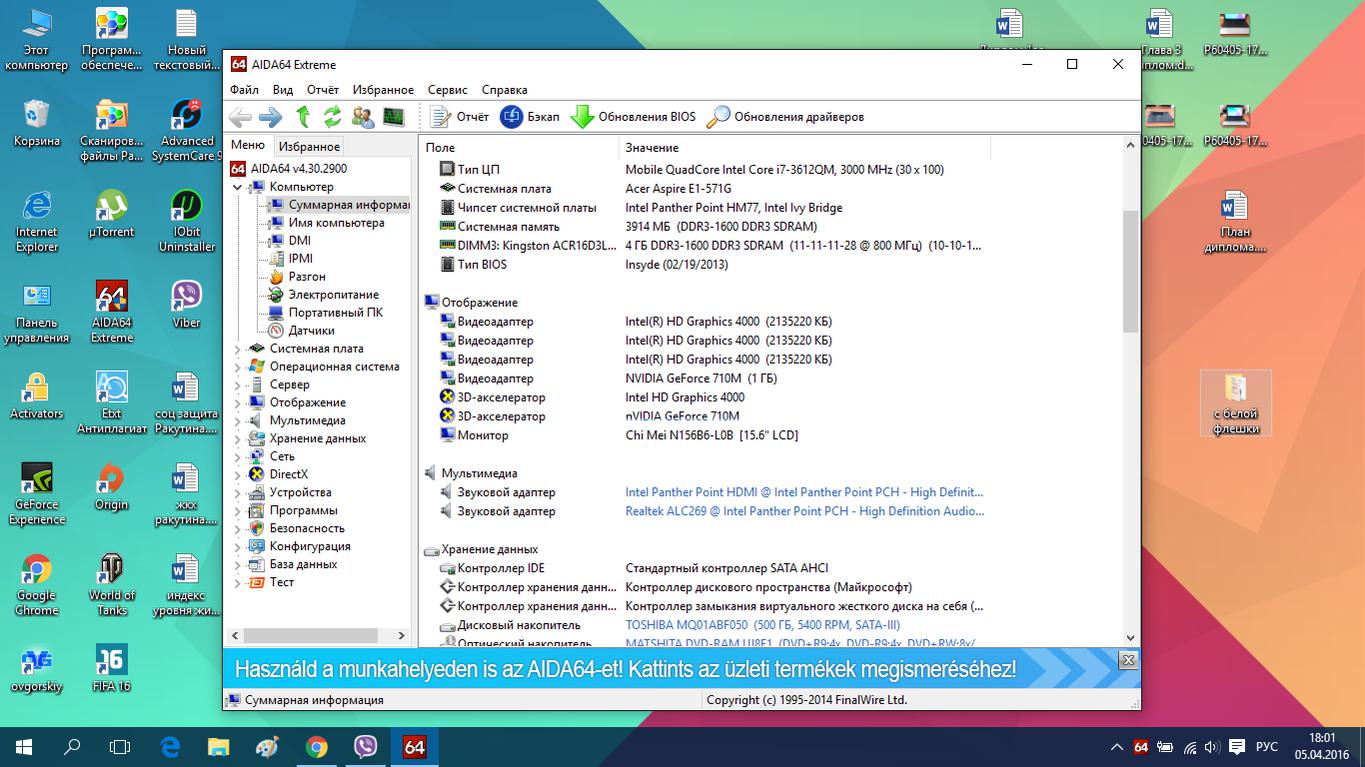Click Обновления BIOS toolbar button
Image resolution: width=1365 pixels, height=767 pixels.
633,117
